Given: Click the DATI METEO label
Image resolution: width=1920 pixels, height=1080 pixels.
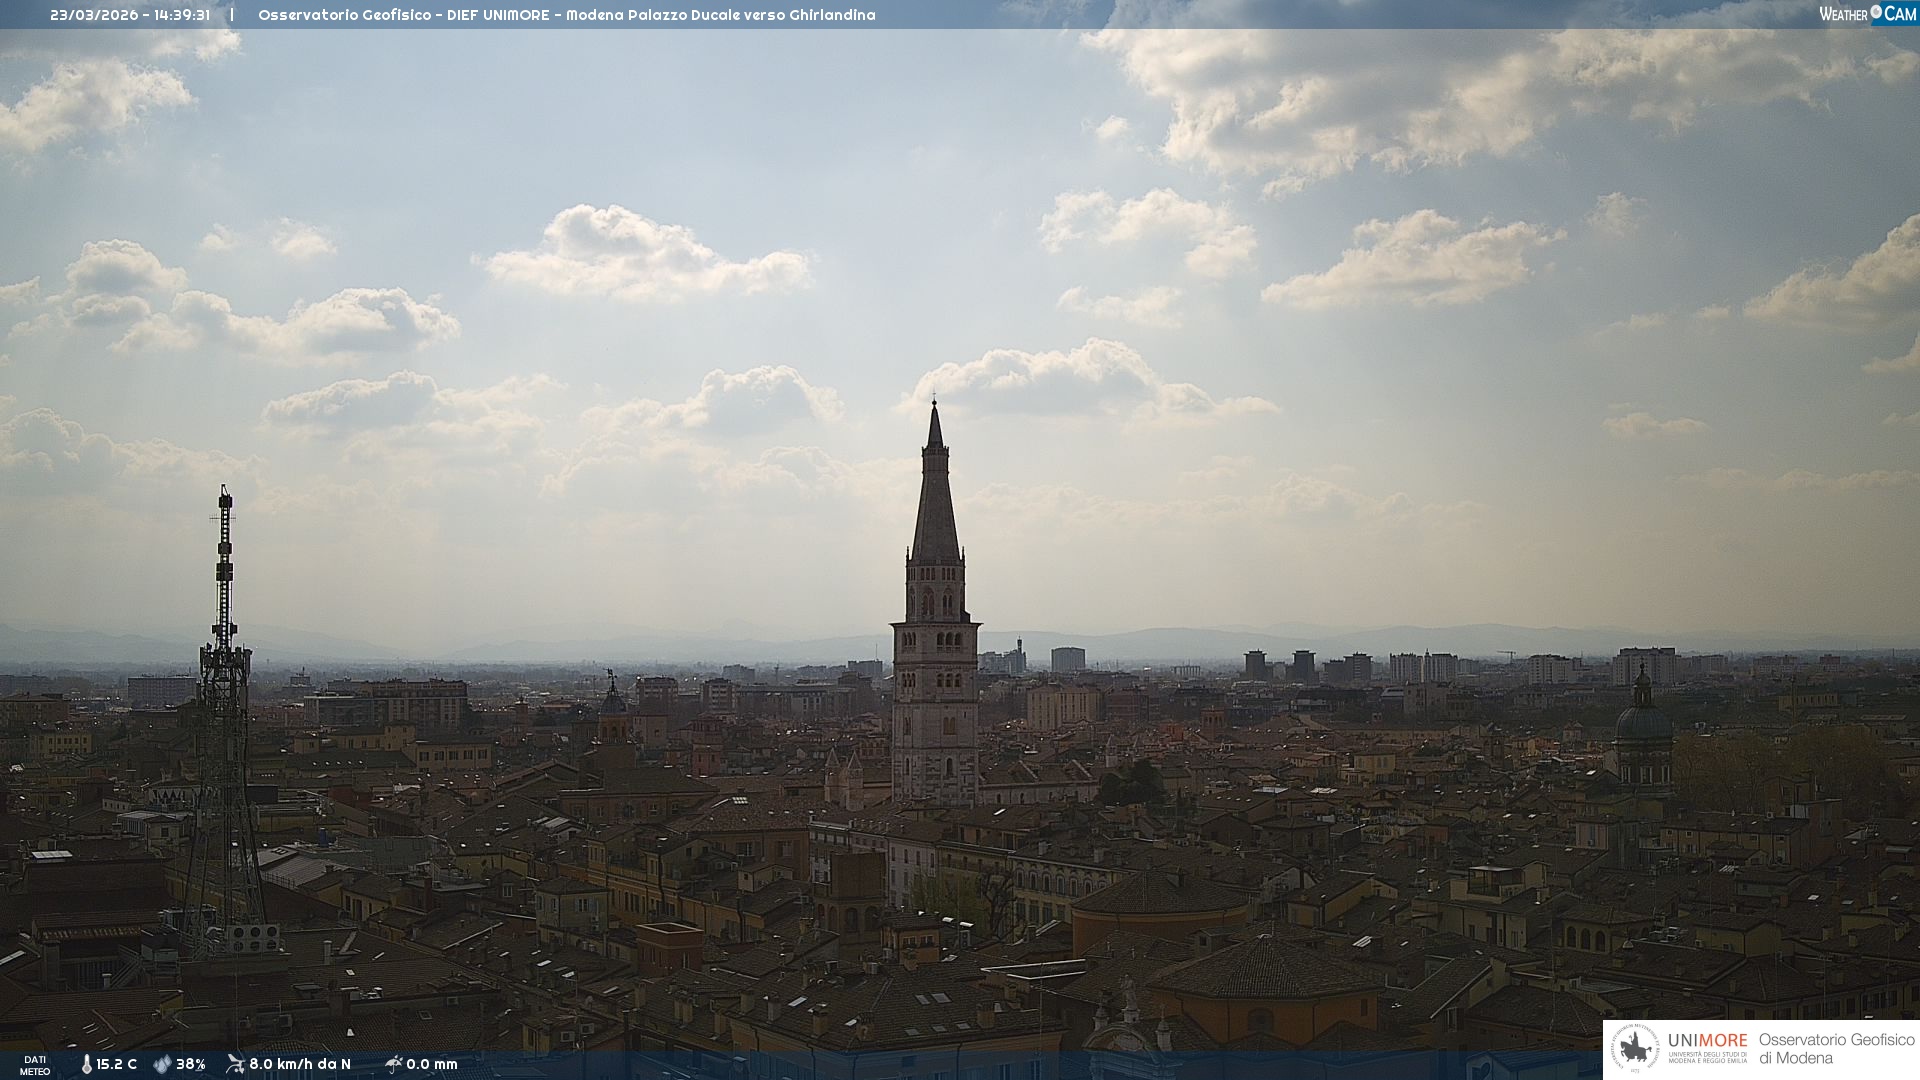Looking at the screenshot, I should (x=35, y=1065).
